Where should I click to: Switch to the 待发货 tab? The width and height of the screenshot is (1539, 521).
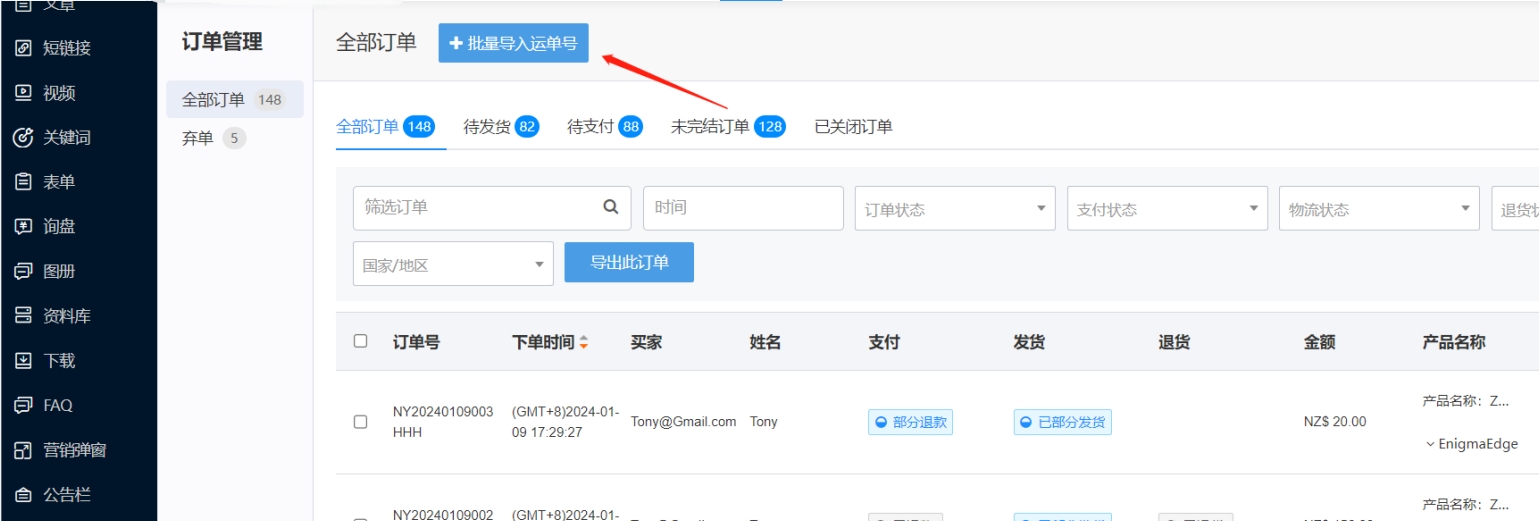coord(500,127)
